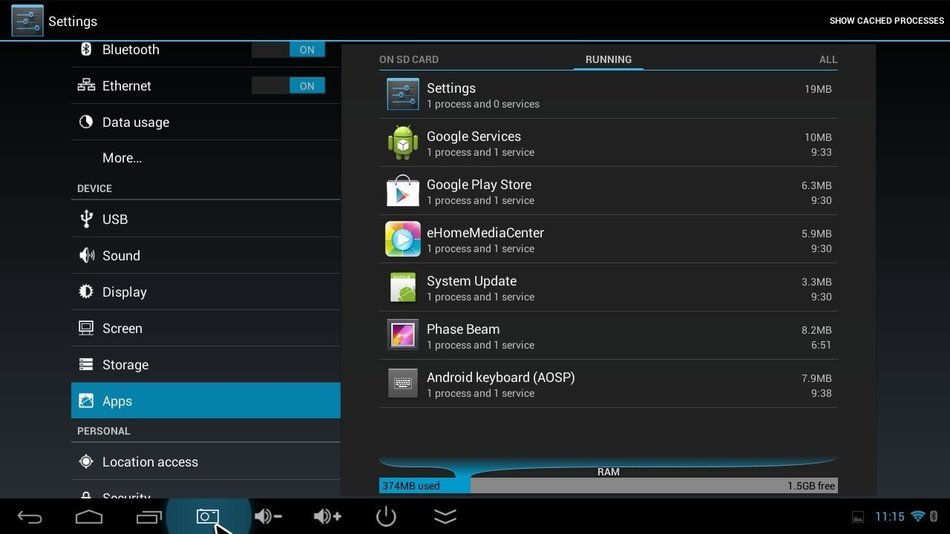This screenshot has height=534, width=950.
Task: Tap the Home navigation button
Action: [x=89, y=516]
